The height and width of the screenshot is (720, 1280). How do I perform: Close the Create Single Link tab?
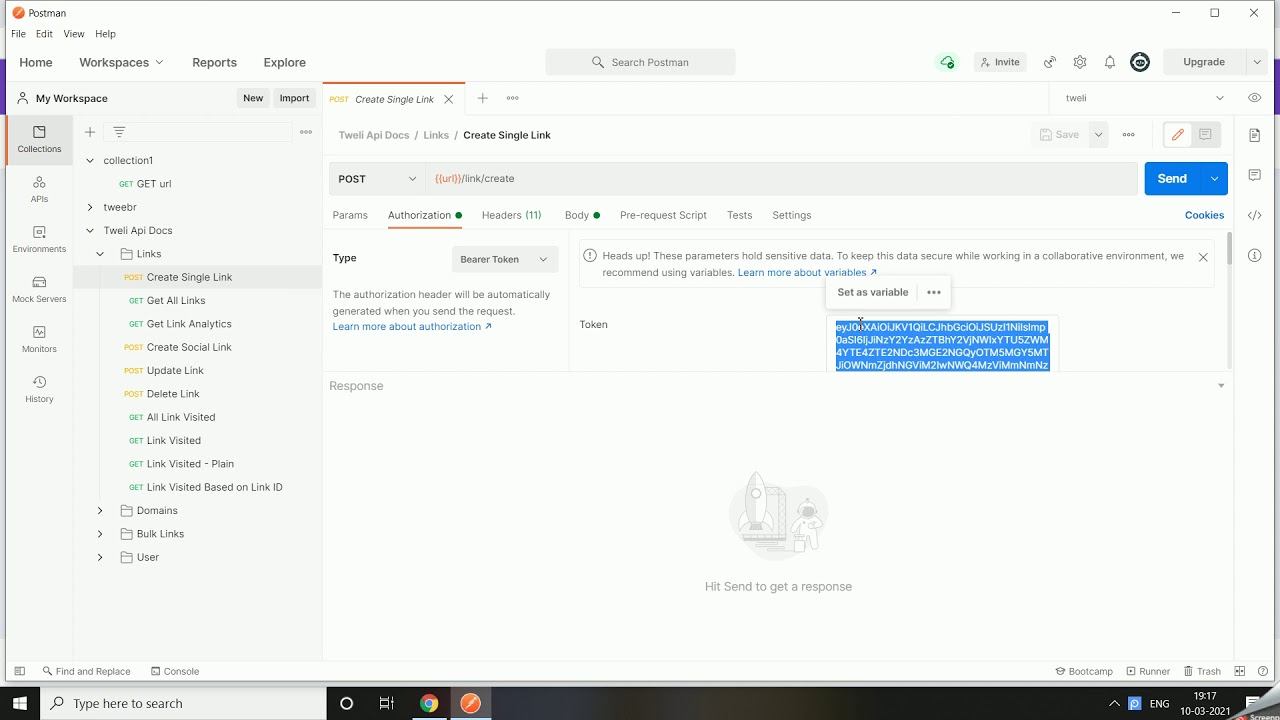449,99
